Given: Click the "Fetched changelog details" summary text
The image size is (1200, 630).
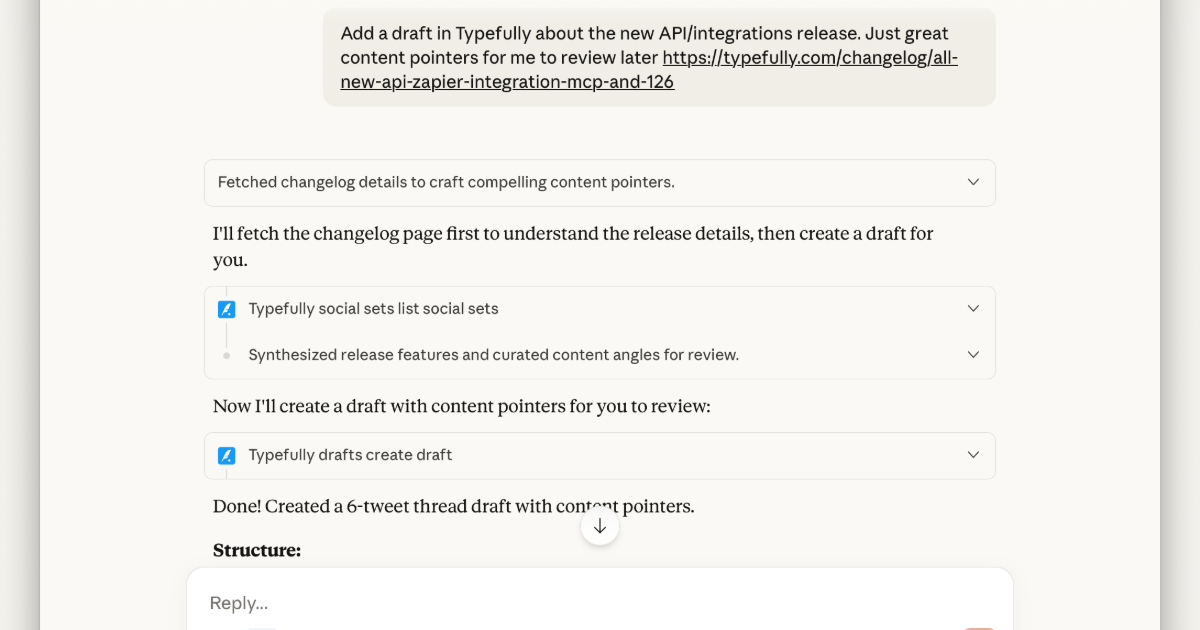Looking at the screenshot, I should click(446, 182).
